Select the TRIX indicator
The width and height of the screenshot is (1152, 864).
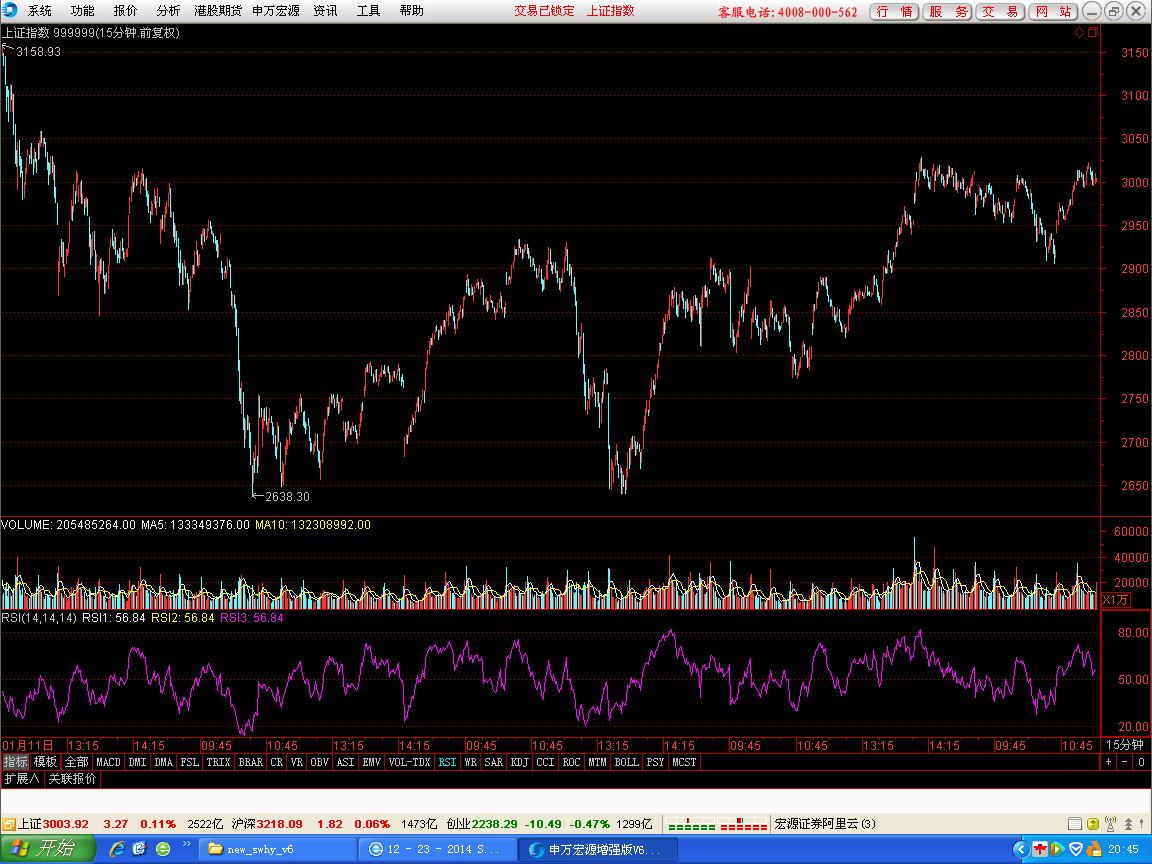(x=218, y=762)
